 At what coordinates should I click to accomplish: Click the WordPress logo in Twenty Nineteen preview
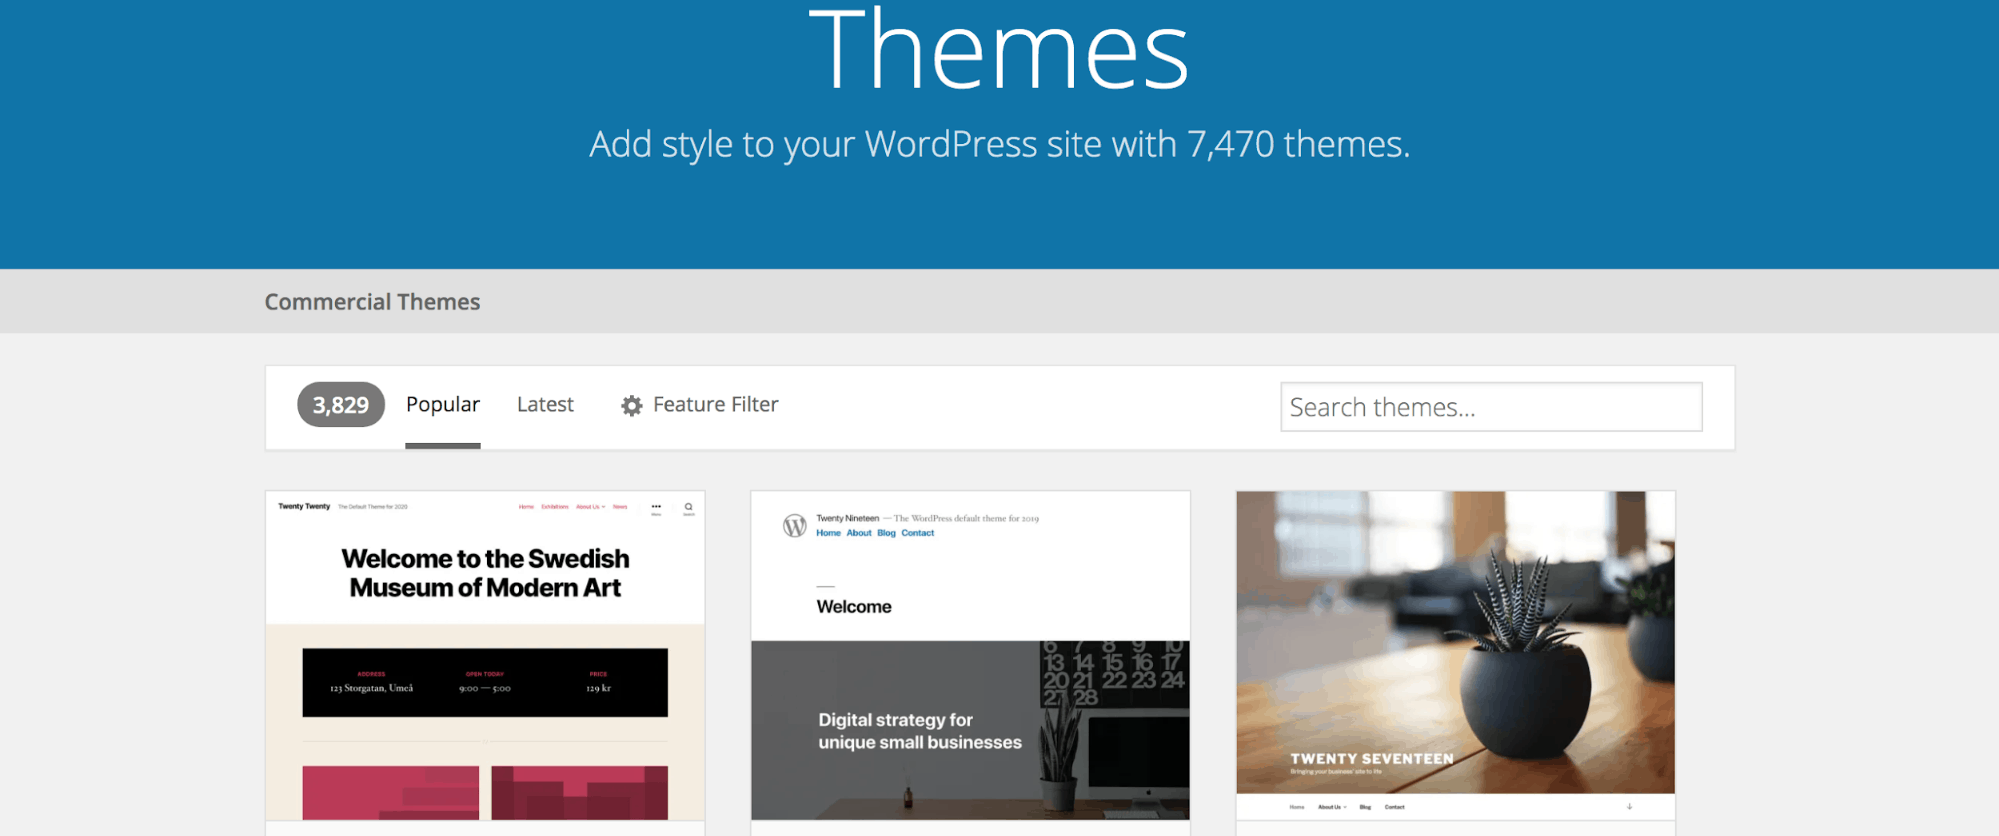795,526
